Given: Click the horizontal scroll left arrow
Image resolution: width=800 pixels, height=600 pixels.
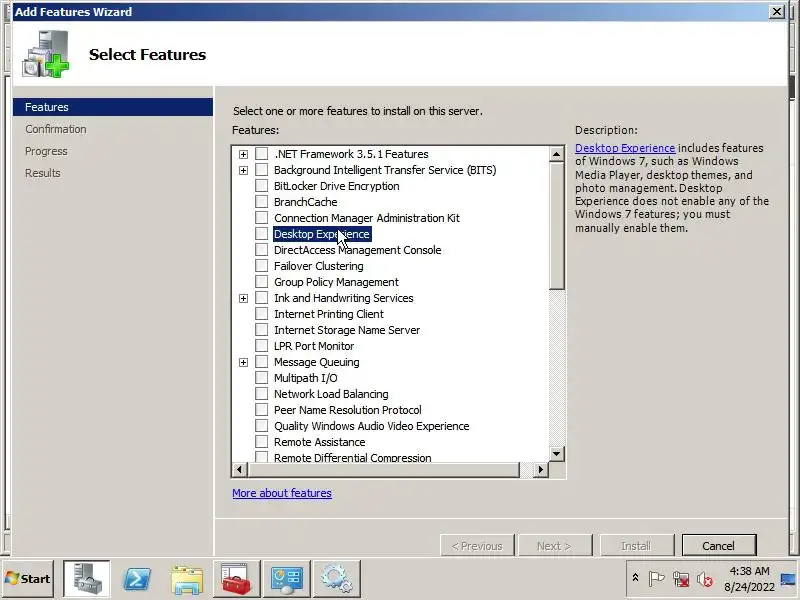Looking at the screenshot, I should [x=239, y=469].
